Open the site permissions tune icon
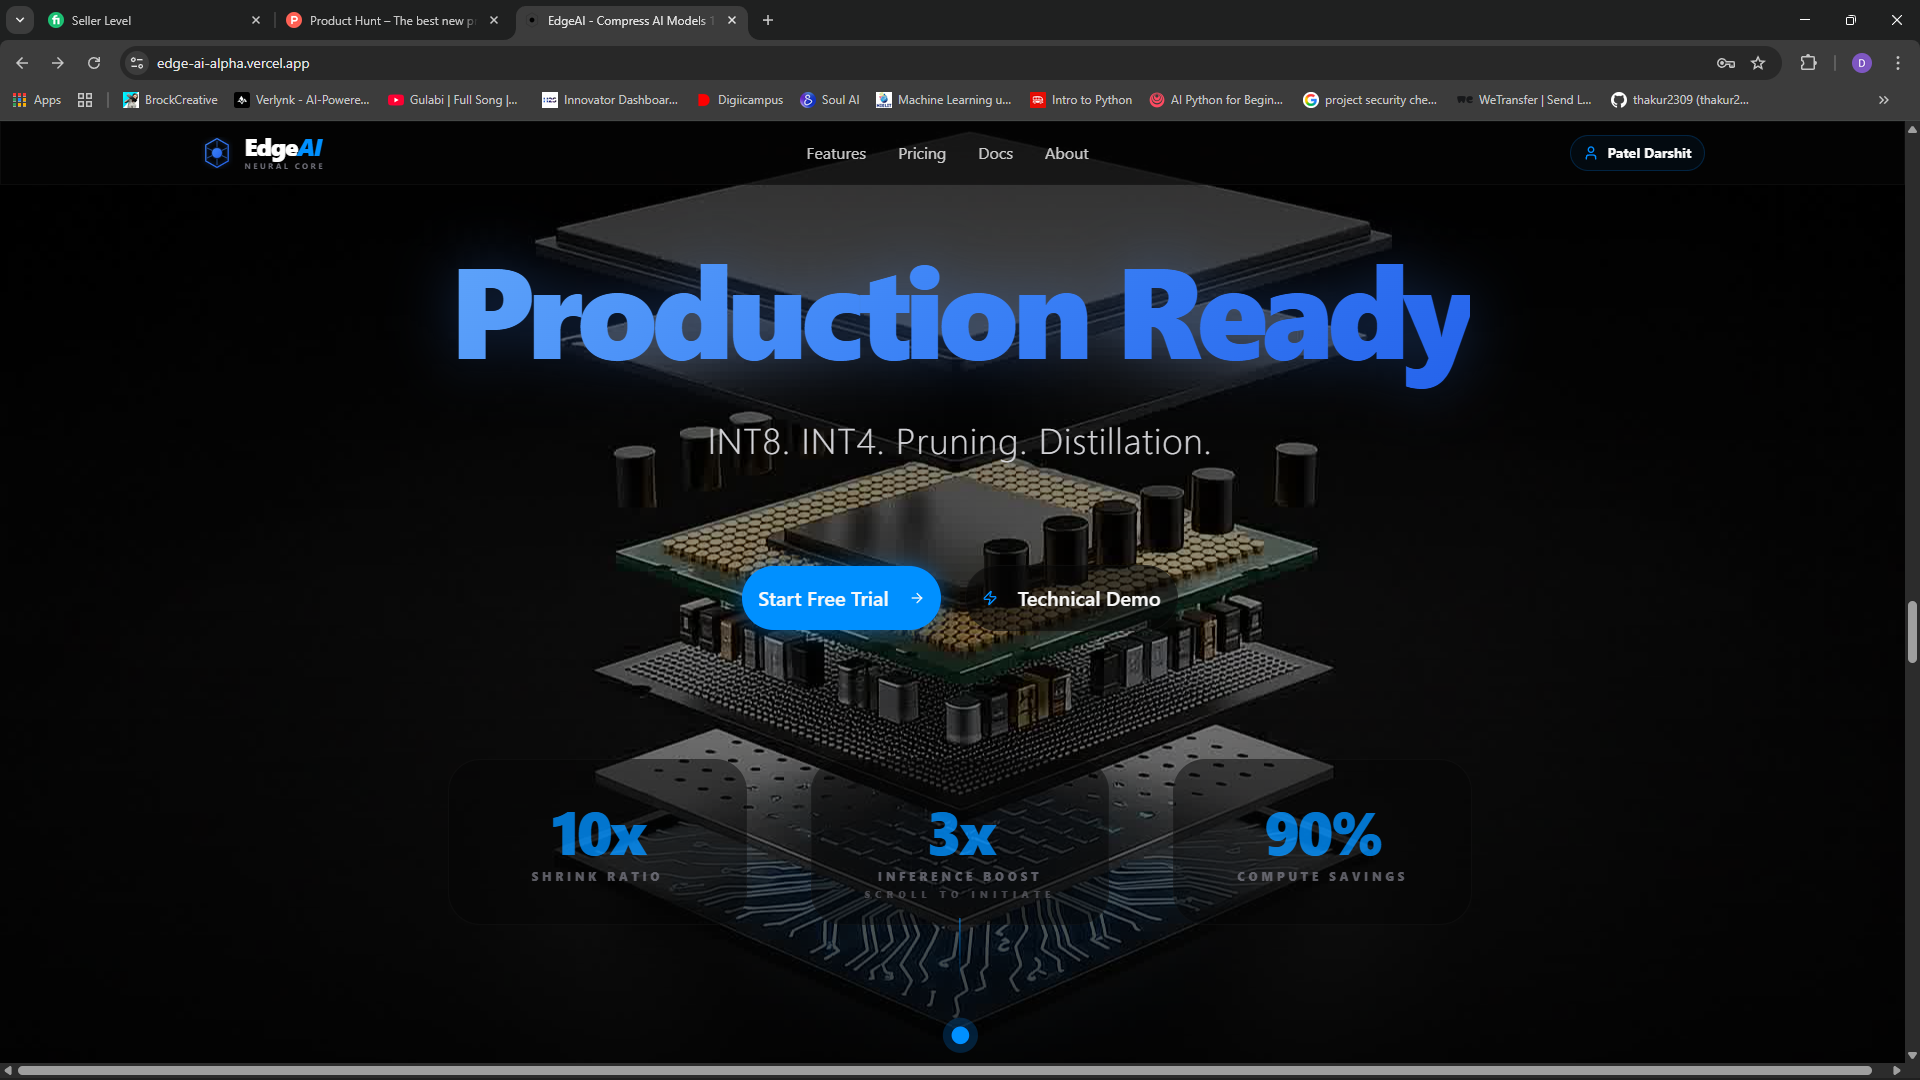This screenshot has width=1920, height=1080. click(136, 63)
